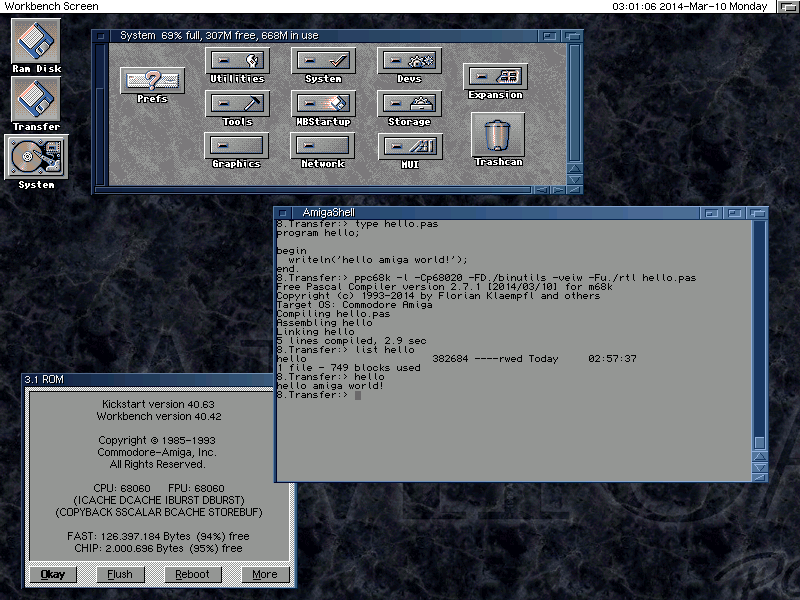The width and height of the screenshot is (800, 600).
Task: Click 'Workbench version 40.42' text
Action: [x=159, y=416]
